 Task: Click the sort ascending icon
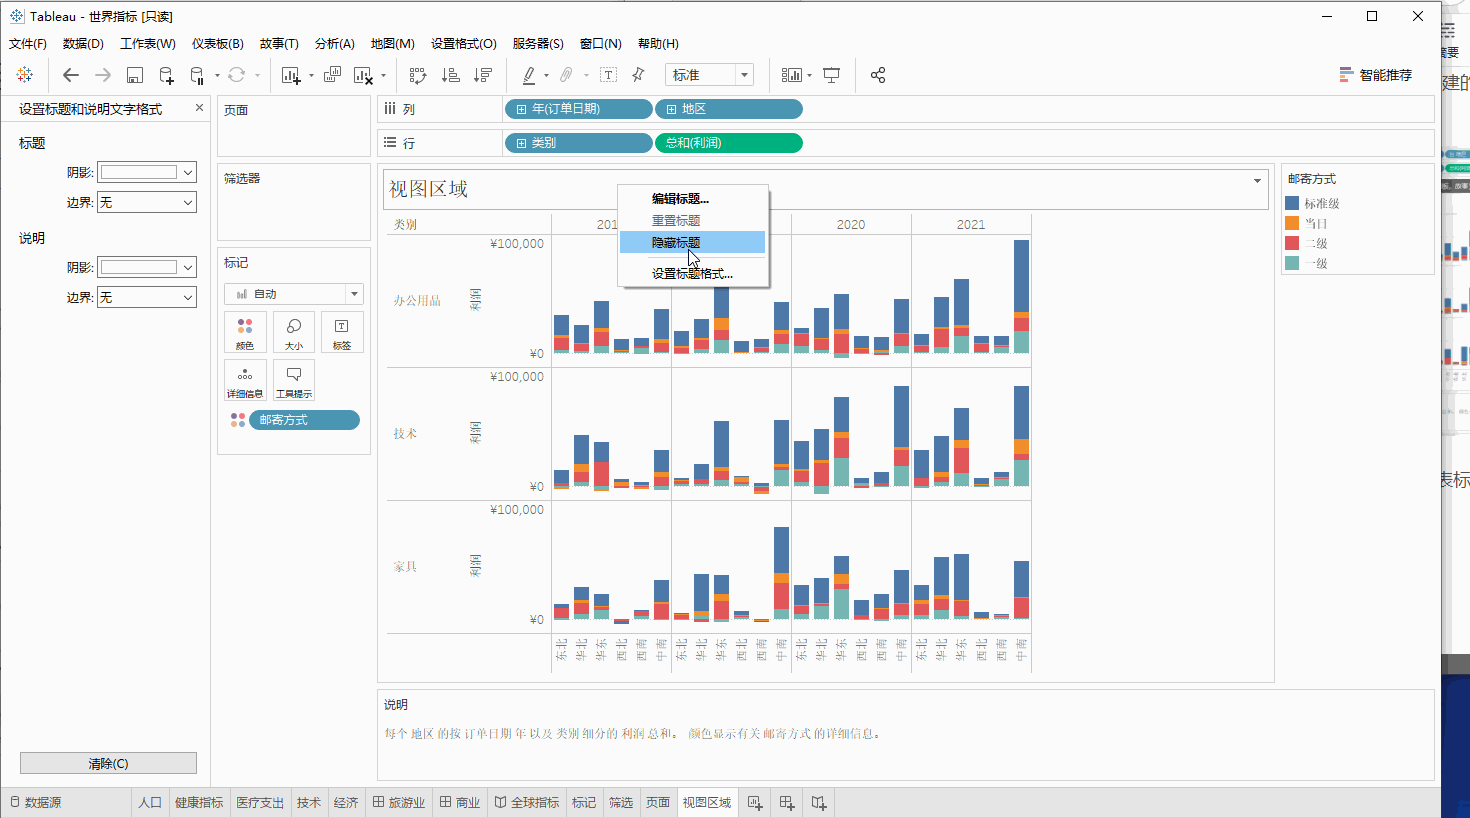click(x=451, y=75)
